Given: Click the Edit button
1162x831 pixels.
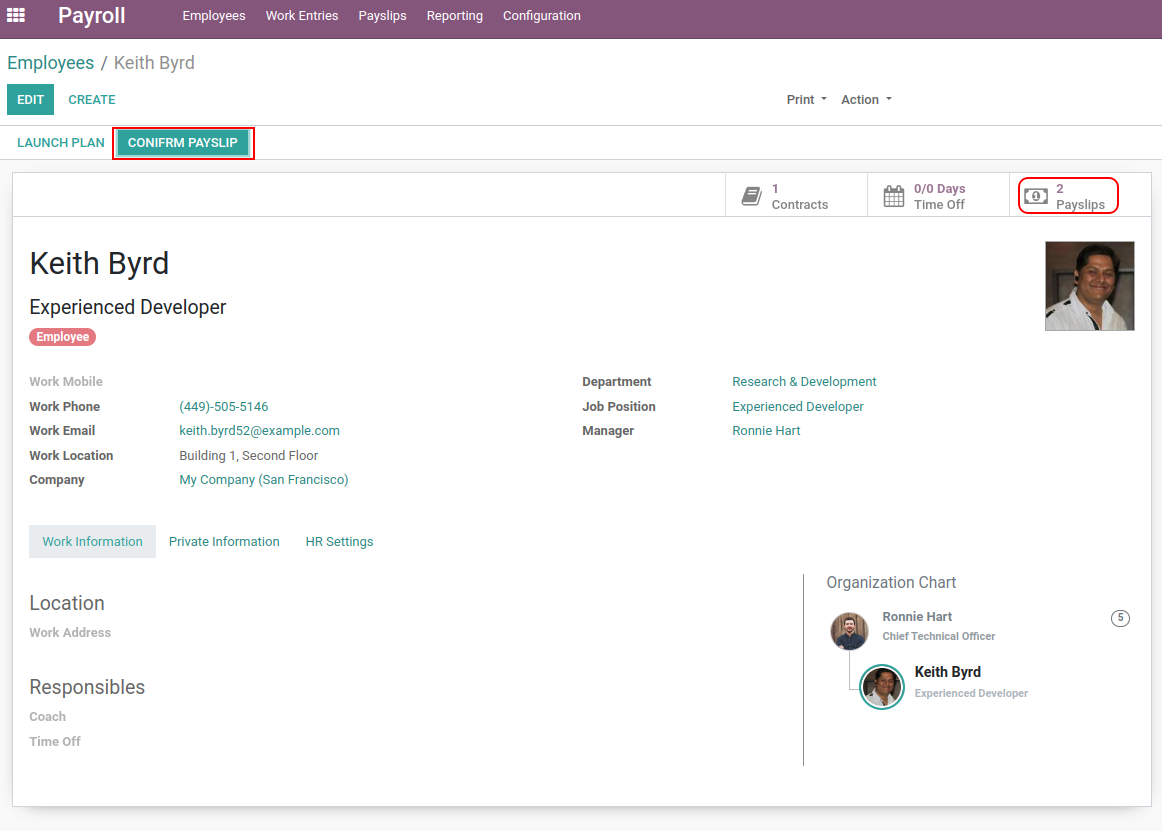Looking at the screenshot, I should point(30,100).
